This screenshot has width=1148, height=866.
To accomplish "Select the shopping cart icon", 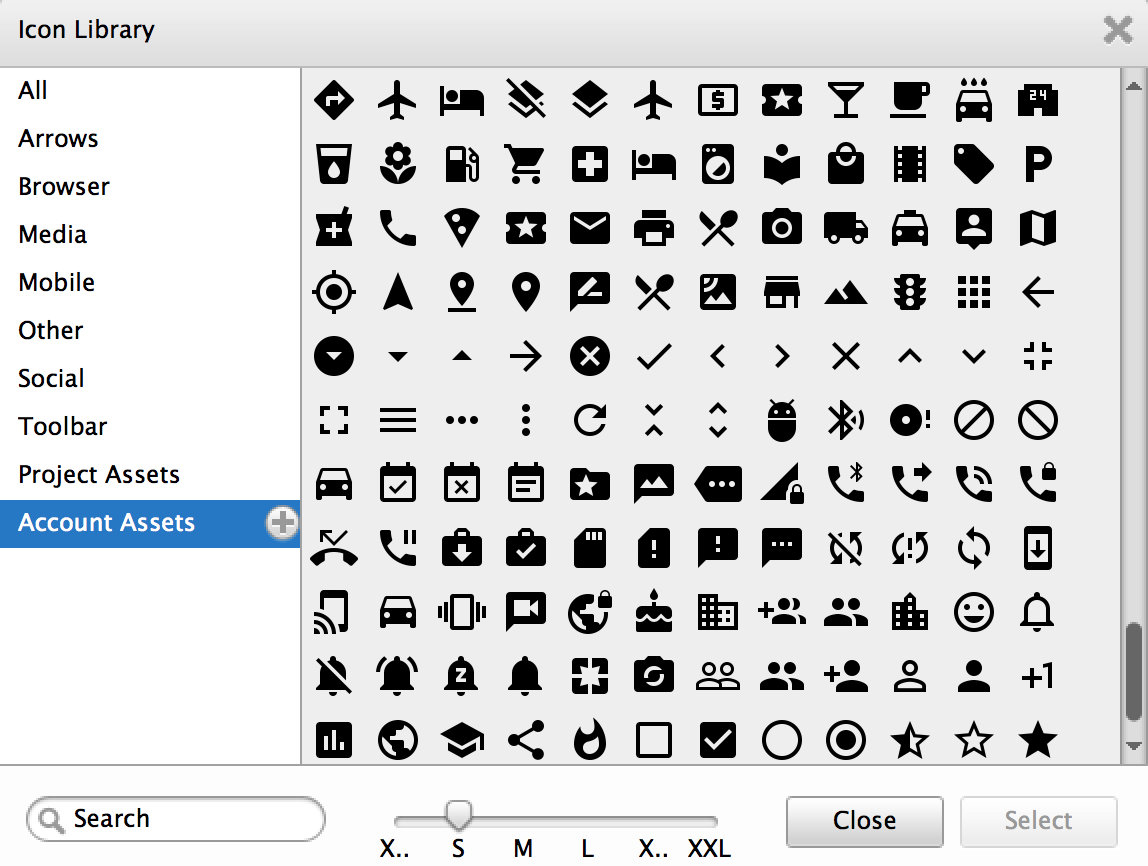I will click(x=526, y=164).
